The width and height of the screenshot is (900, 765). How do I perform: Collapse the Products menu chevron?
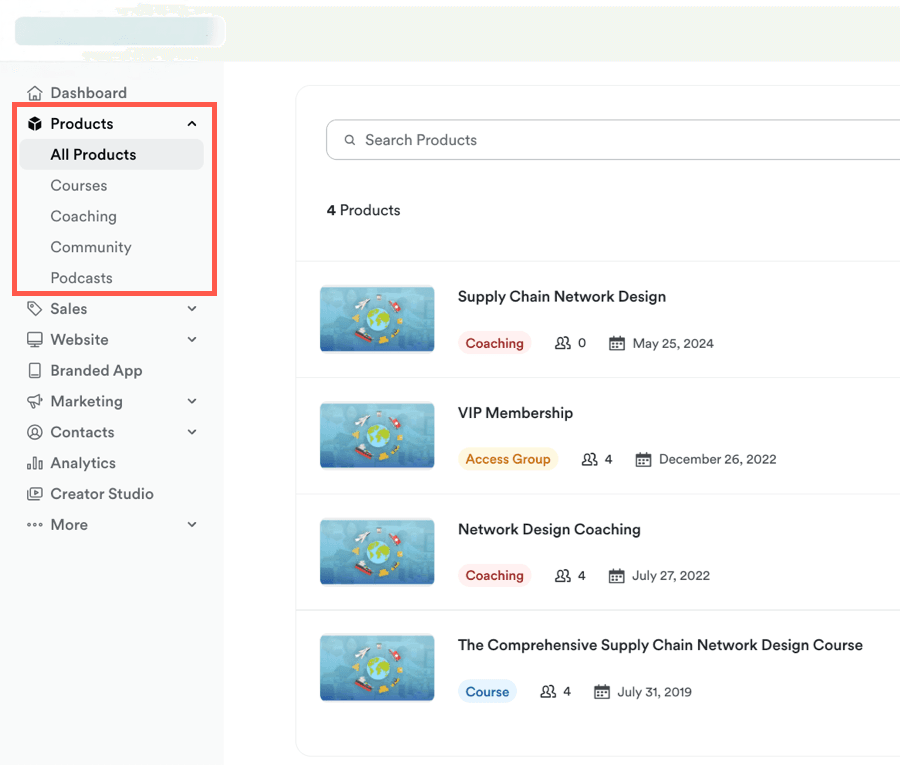(192, 124)
